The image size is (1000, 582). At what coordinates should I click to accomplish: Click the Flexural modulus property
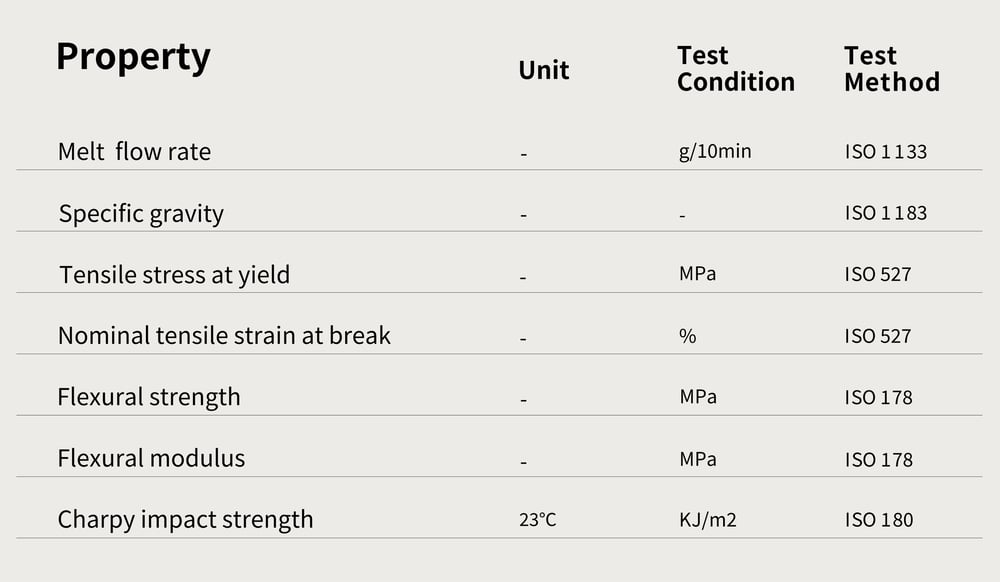click(151, 458)
